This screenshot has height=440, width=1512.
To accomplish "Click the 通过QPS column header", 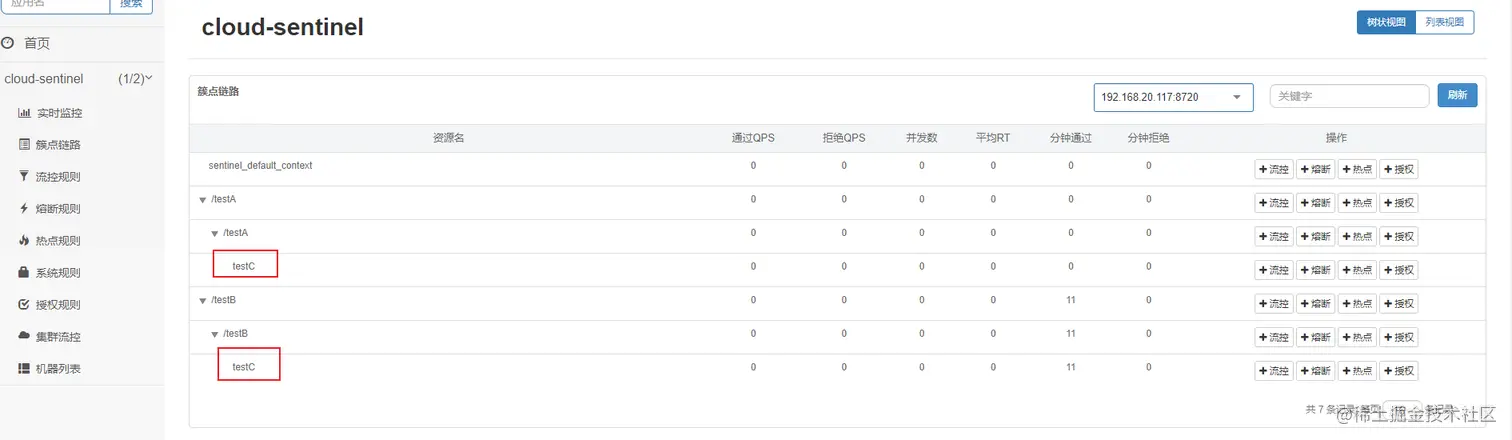I will [753, 138].
